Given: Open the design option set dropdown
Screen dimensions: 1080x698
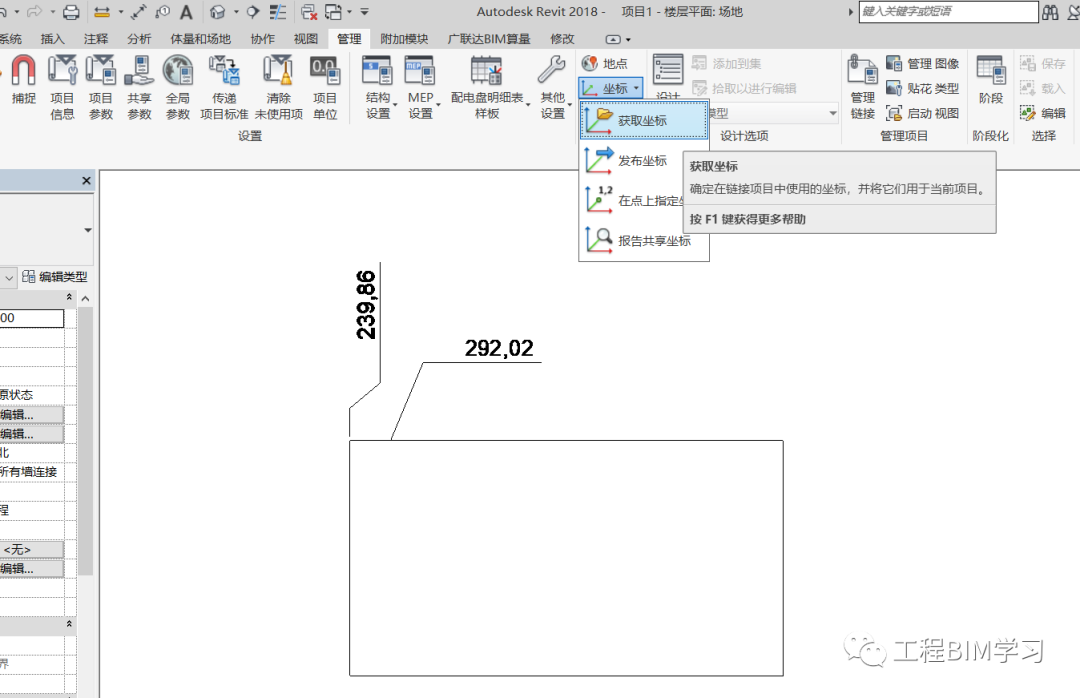Looking at the screenshot, I should point(832,113).
